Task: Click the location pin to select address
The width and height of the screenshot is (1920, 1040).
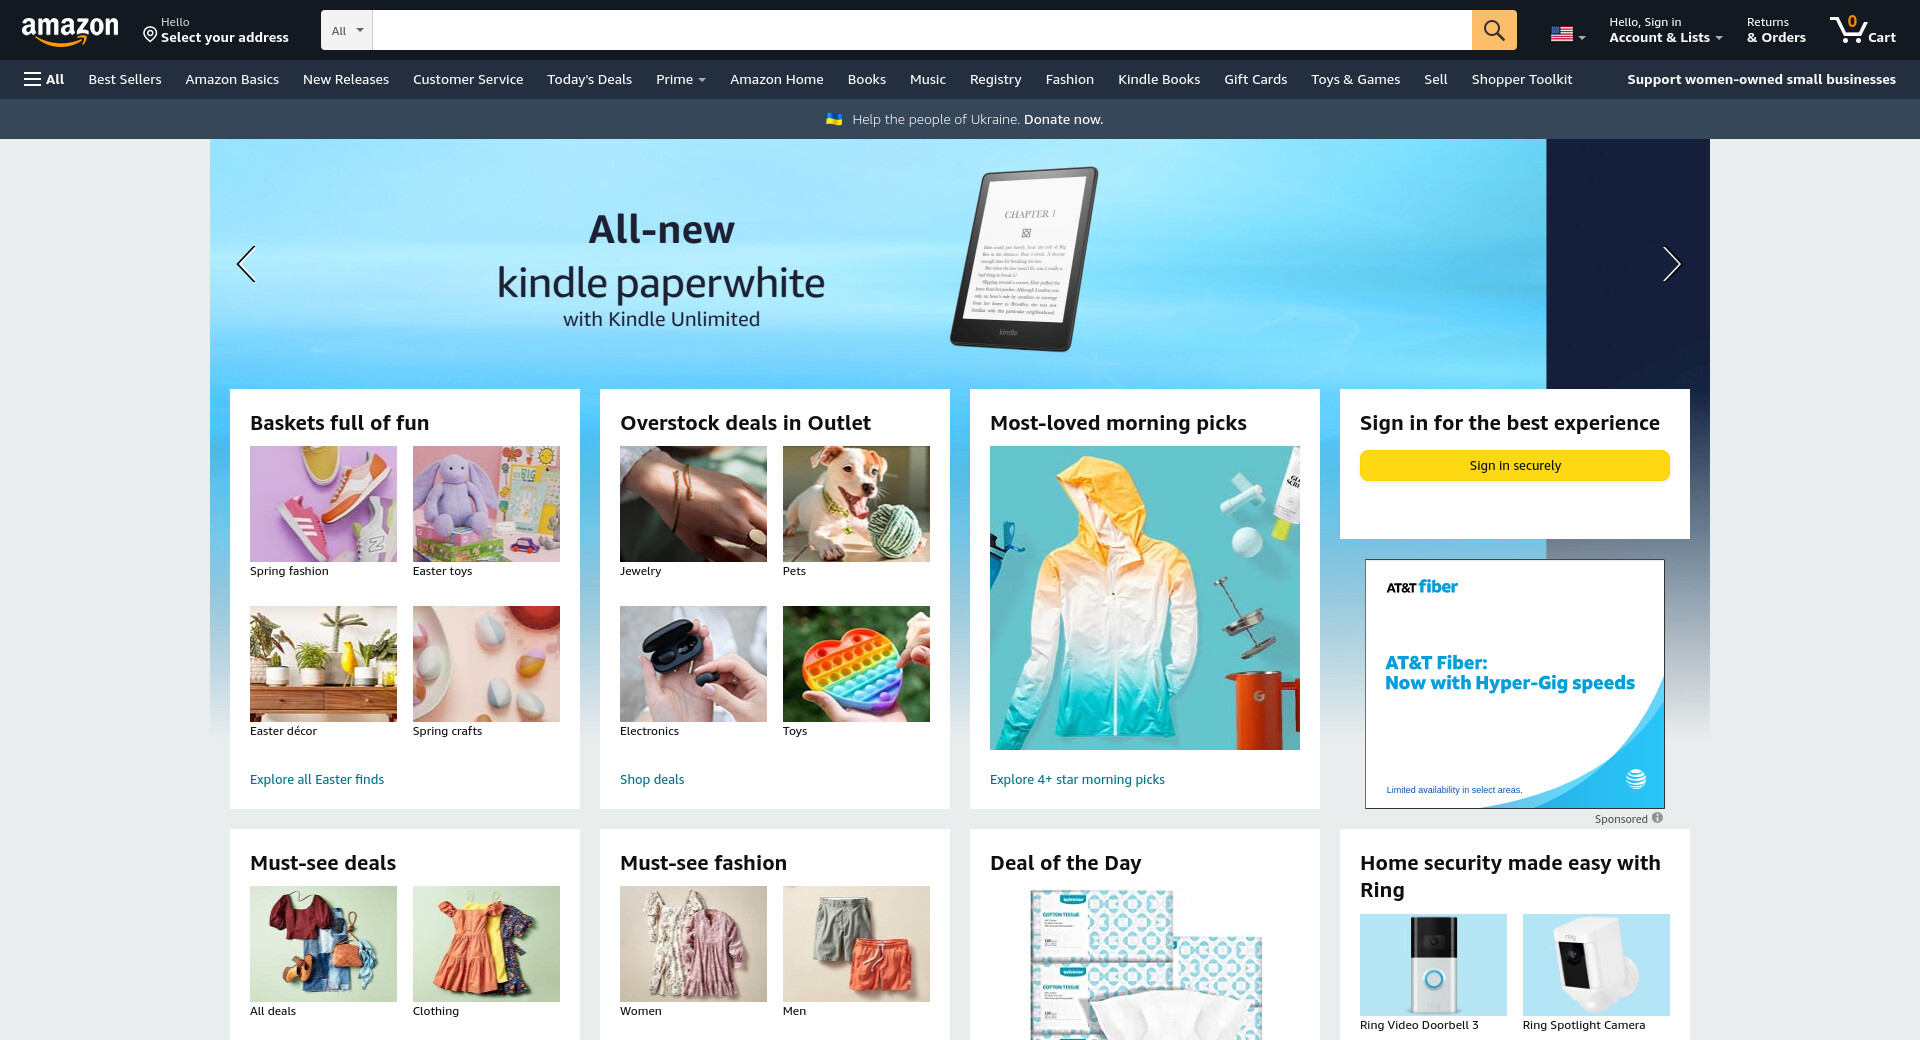Action: tap(150, 35)
